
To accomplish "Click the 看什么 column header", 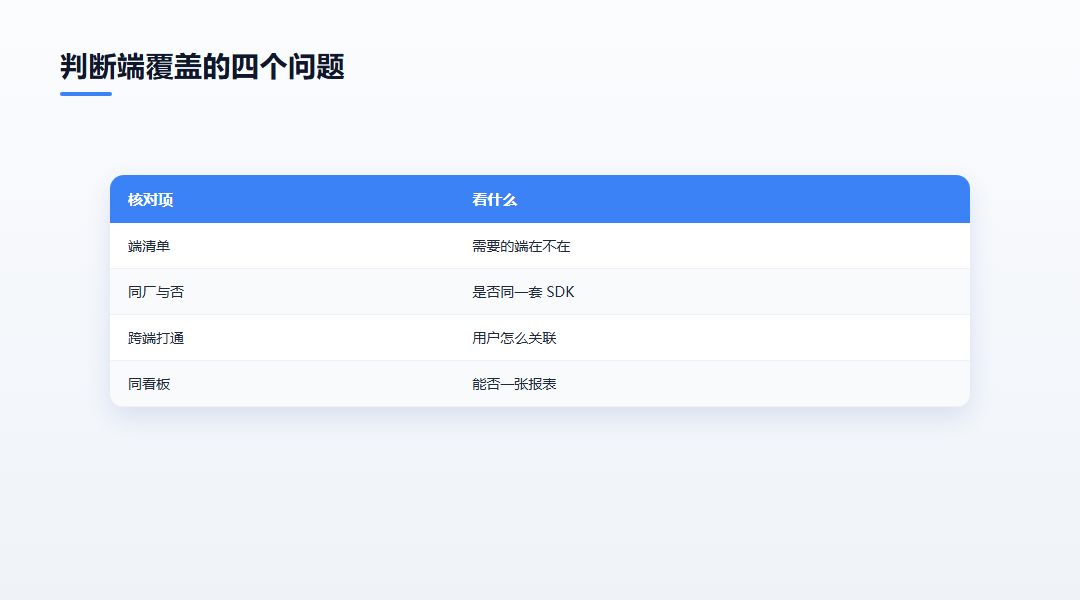I will pyautogui.click(x=712, y=200).
